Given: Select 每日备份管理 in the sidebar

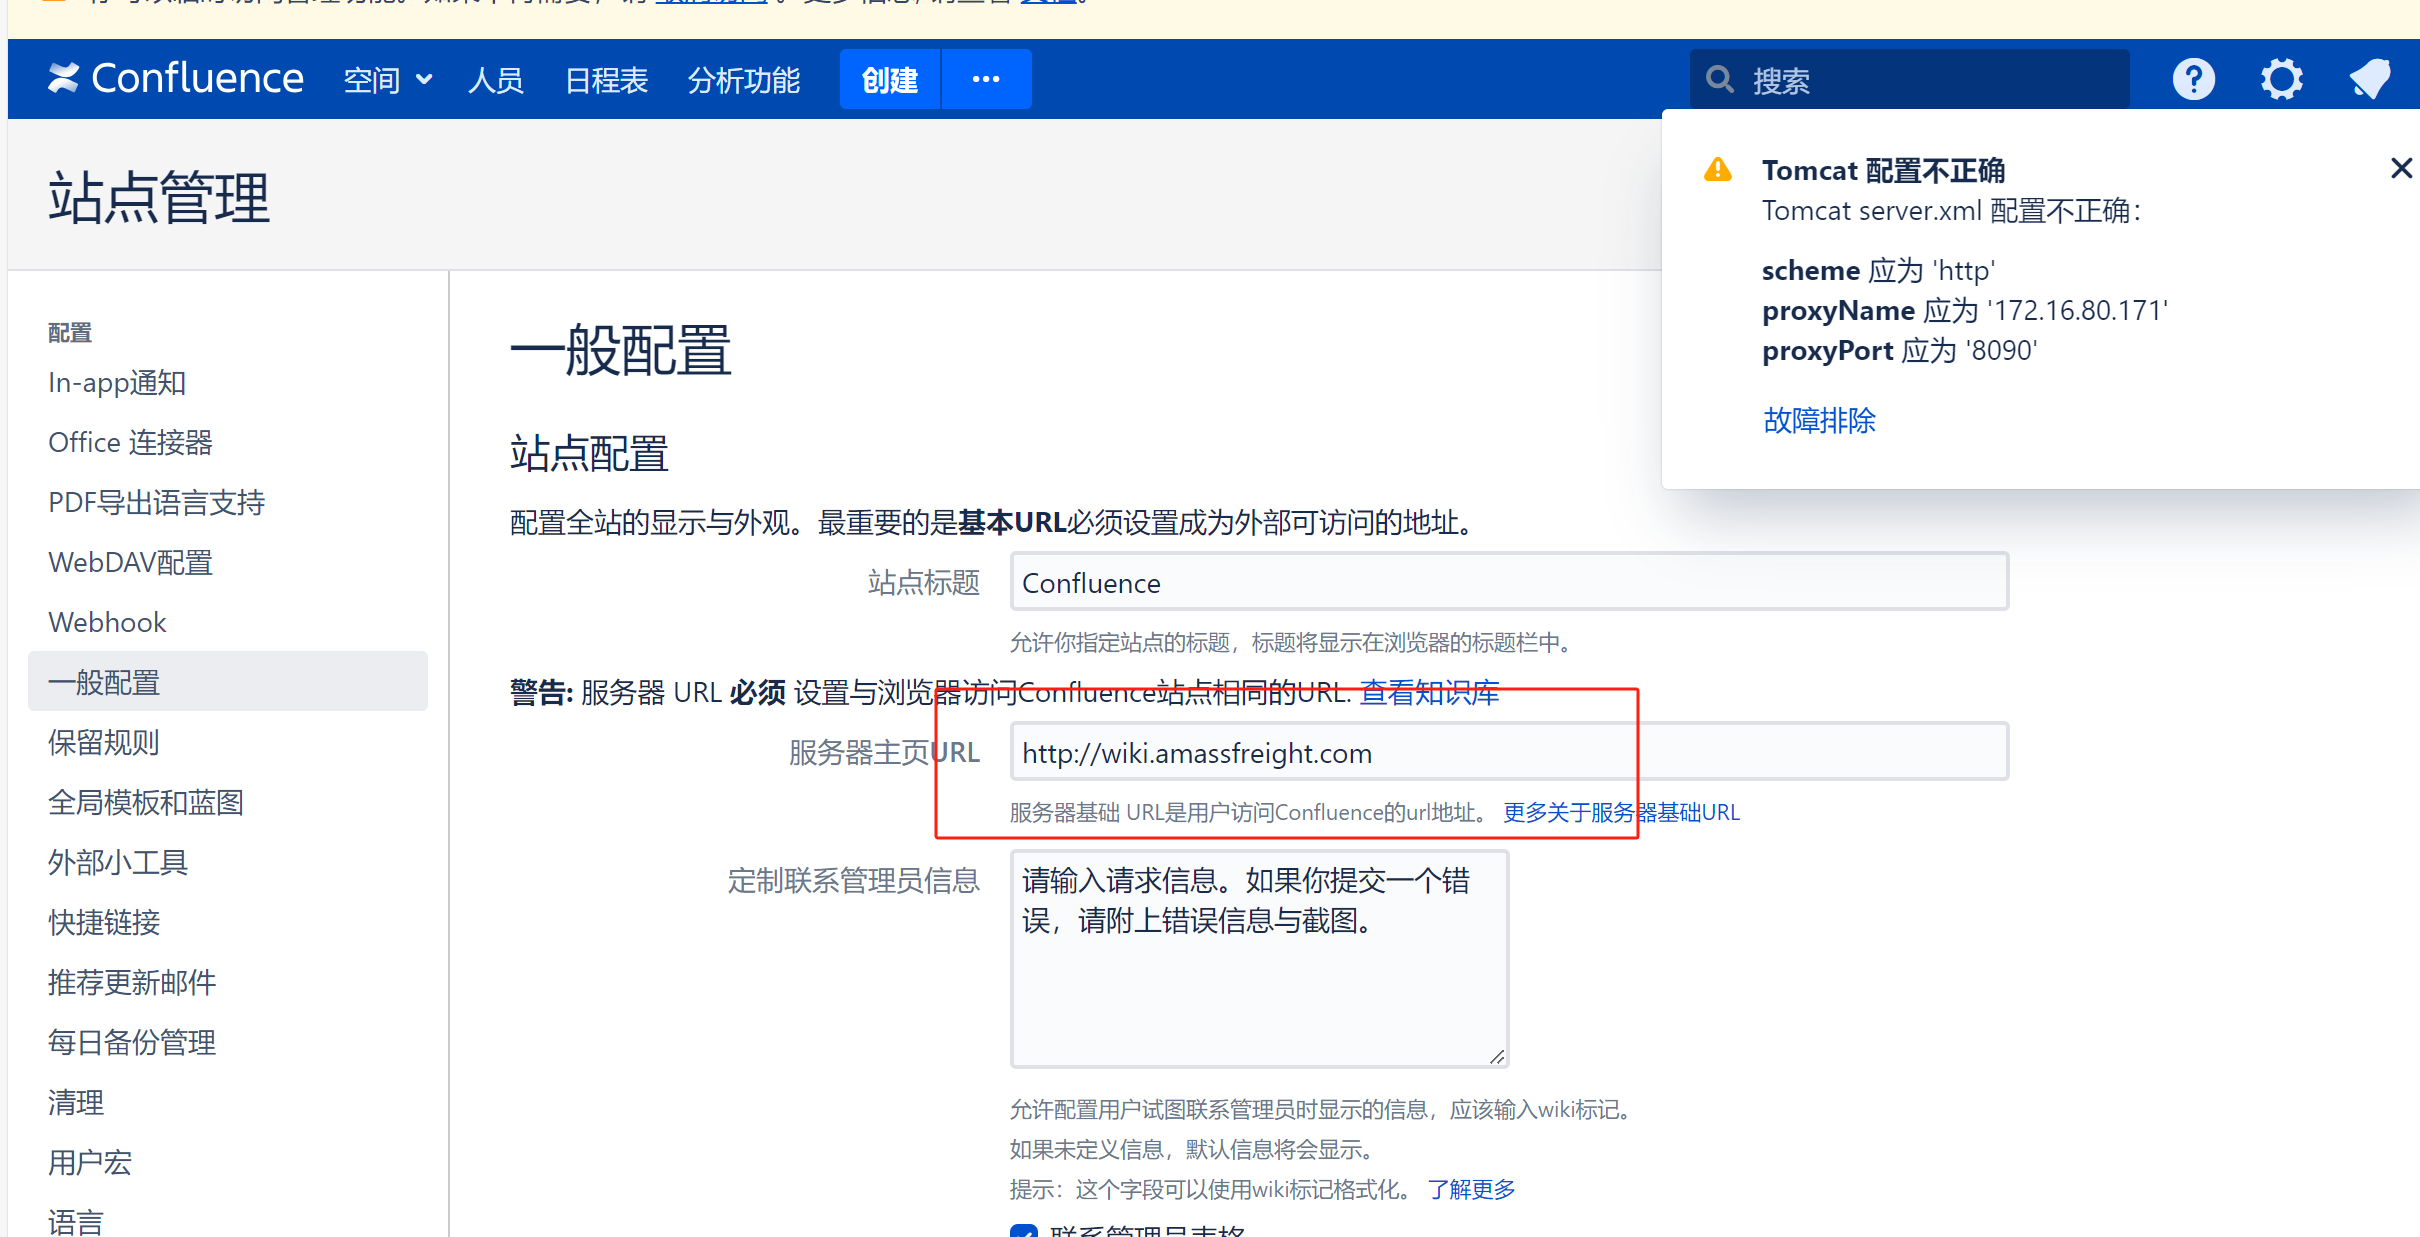Looking at the screenshot, I should pos(132,1043).
